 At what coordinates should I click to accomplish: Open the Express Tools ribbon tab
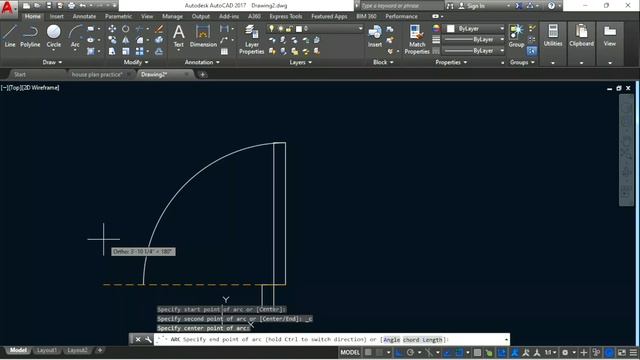pyautogui.click(x=286, y=16)
